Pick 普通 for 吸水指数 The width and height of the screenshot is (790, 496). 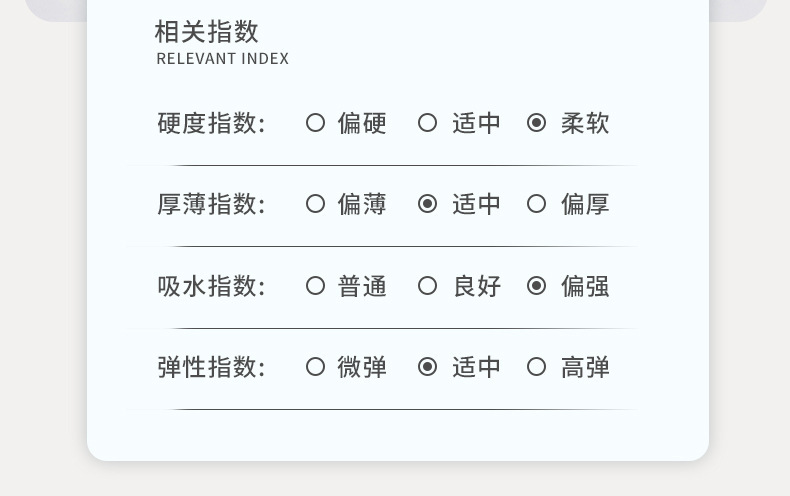tap(316, 286)
